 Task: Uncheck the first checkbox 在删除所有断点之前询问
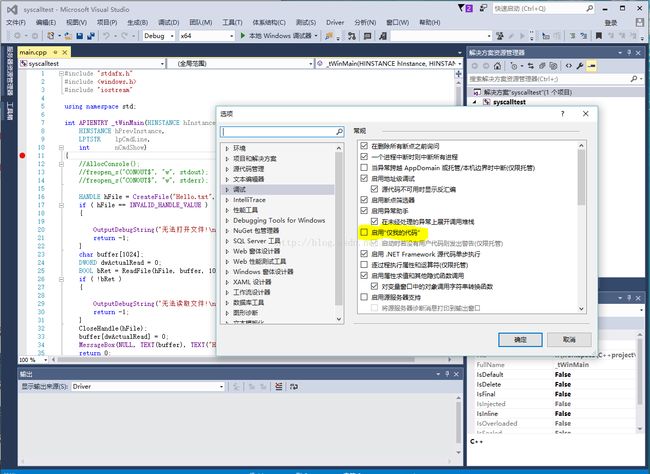[x=364, y=146]
